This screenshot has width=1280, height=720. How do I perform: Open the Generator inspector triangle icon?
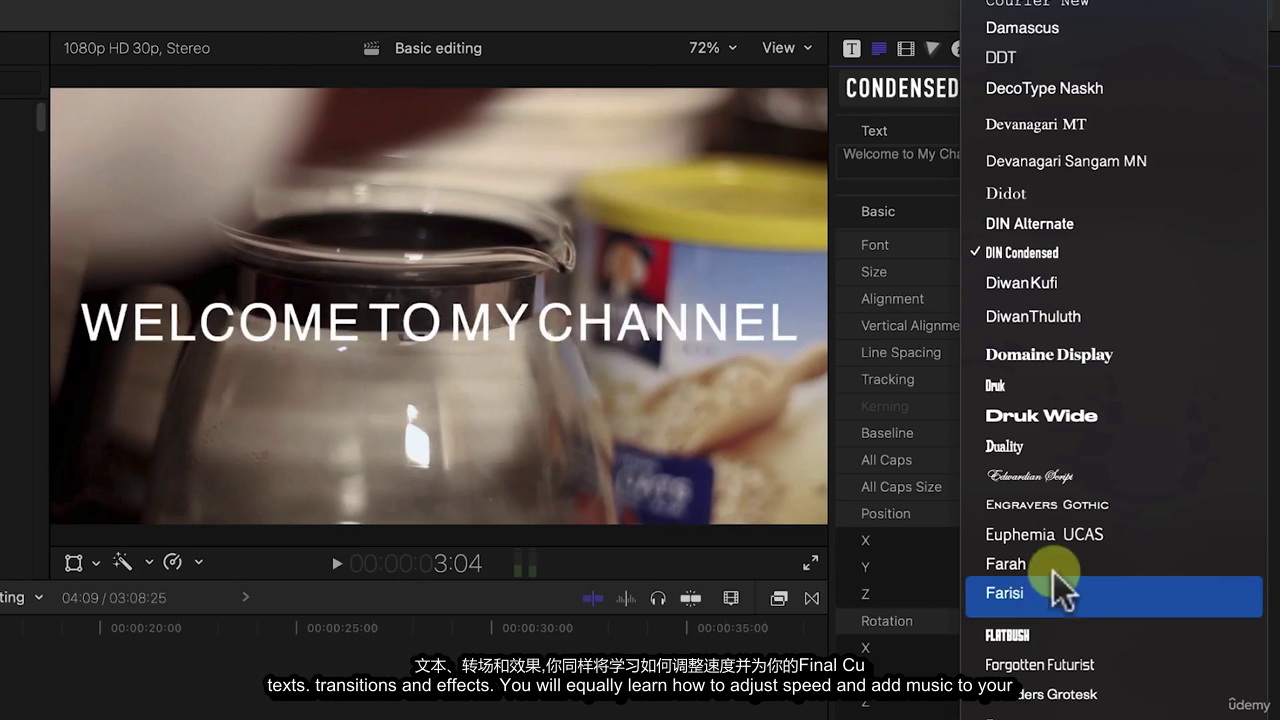pos(932,48)
